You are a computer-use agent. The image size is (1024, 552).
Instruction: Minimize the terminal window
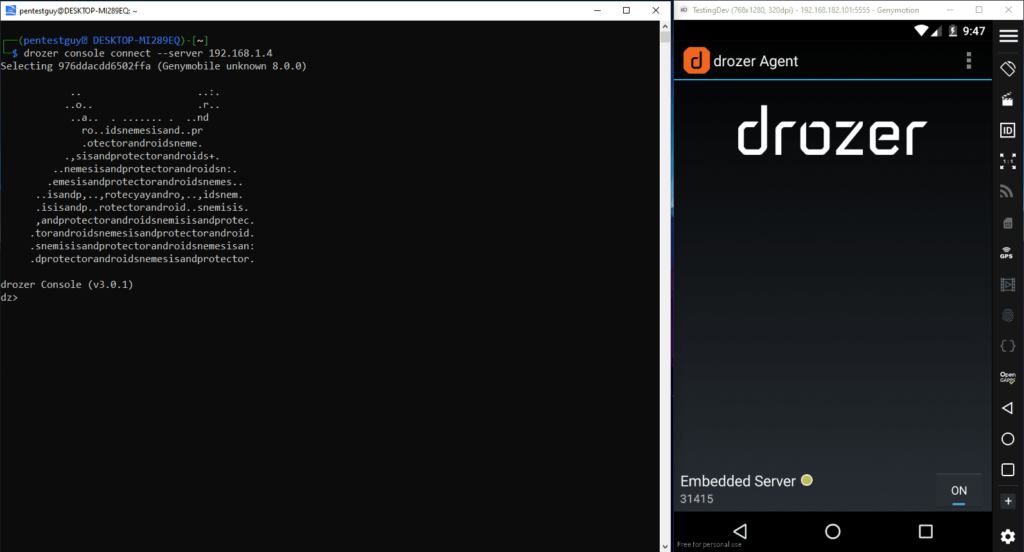pyautogui.click(x=598, y=10)
